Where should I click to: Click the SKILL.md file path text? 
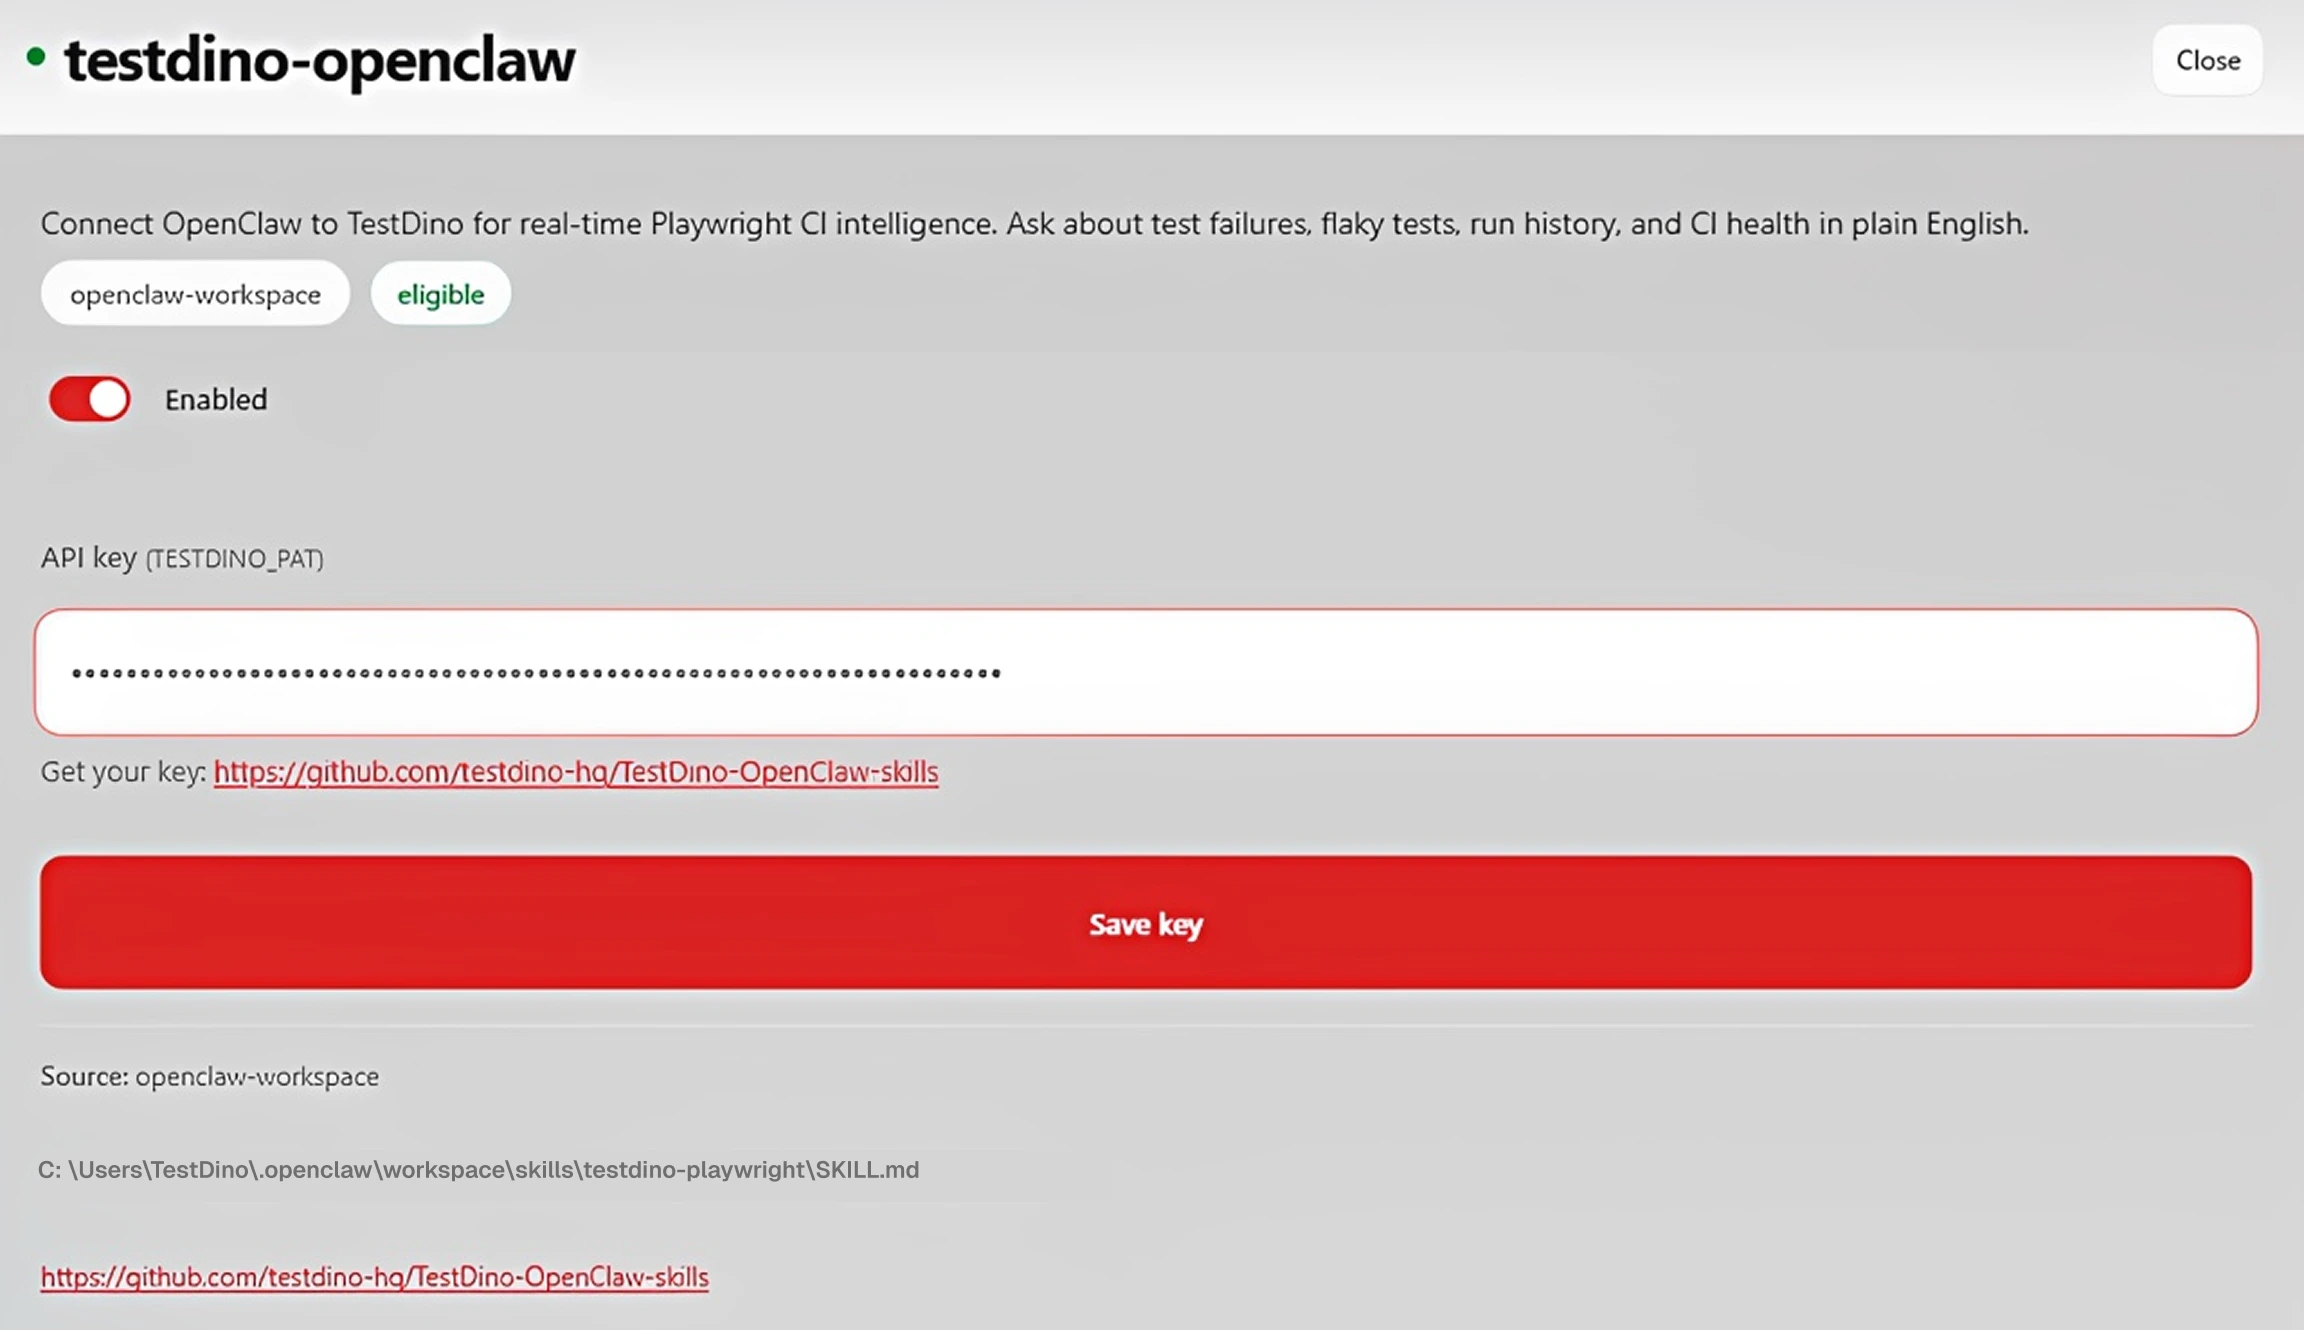coord(479,1169)
